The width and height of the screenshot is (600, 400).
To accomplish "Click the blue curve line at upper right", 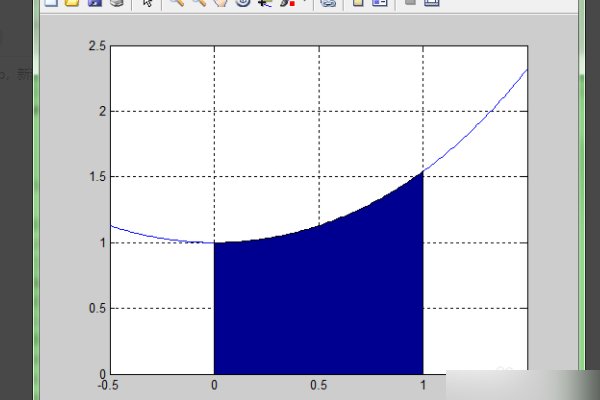I will 490,112.
